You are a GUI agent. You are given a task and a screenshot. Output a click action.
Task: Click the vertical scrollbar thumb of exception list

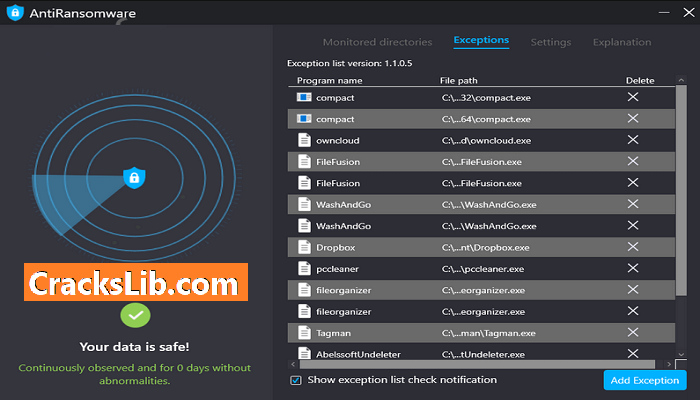point(681,190)
